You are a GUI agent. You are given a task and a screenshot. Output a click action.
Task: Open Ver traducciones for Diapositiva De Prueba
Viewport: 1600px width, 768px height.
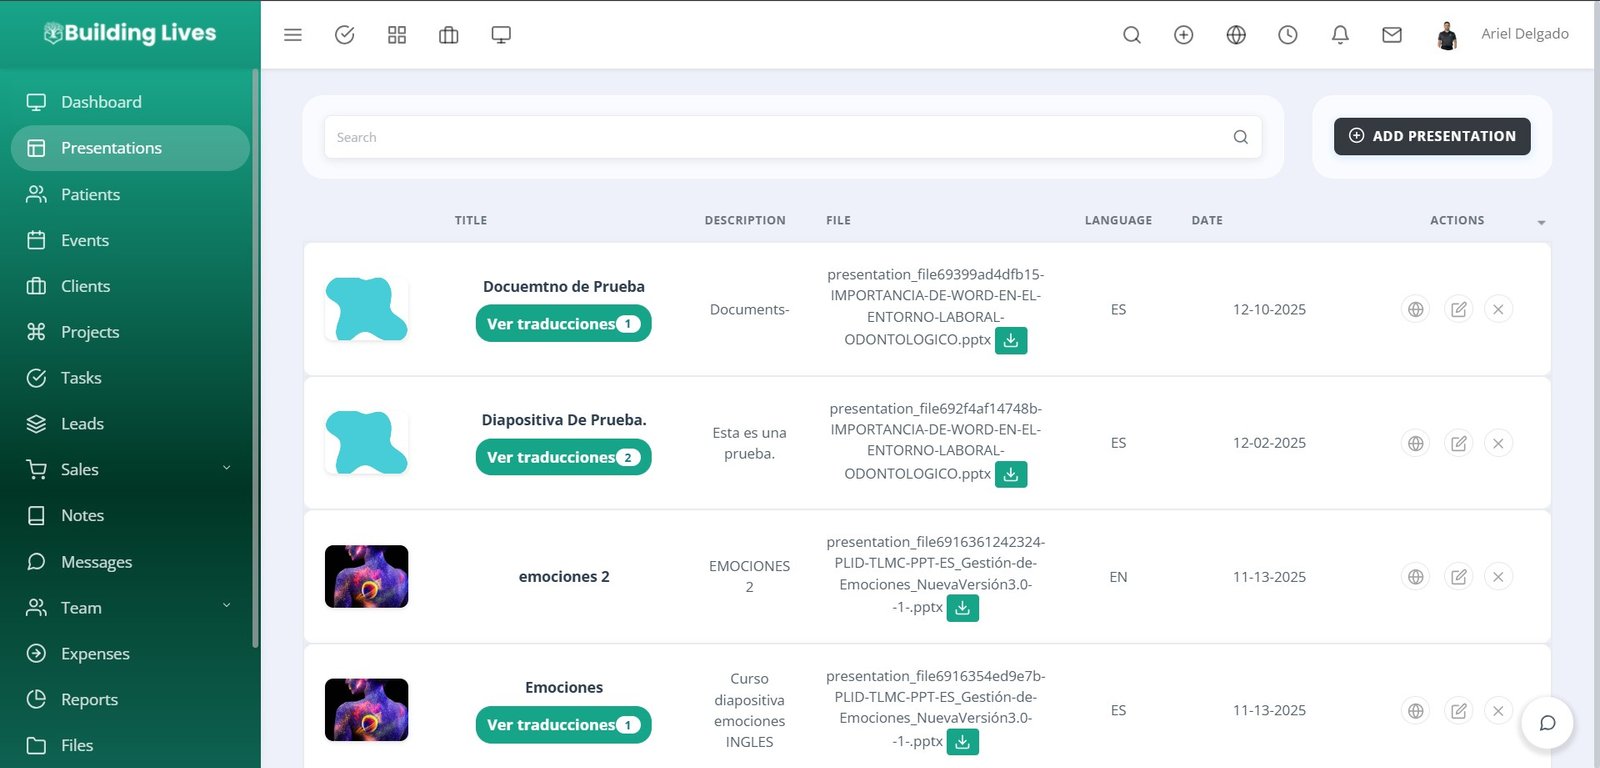563,457
